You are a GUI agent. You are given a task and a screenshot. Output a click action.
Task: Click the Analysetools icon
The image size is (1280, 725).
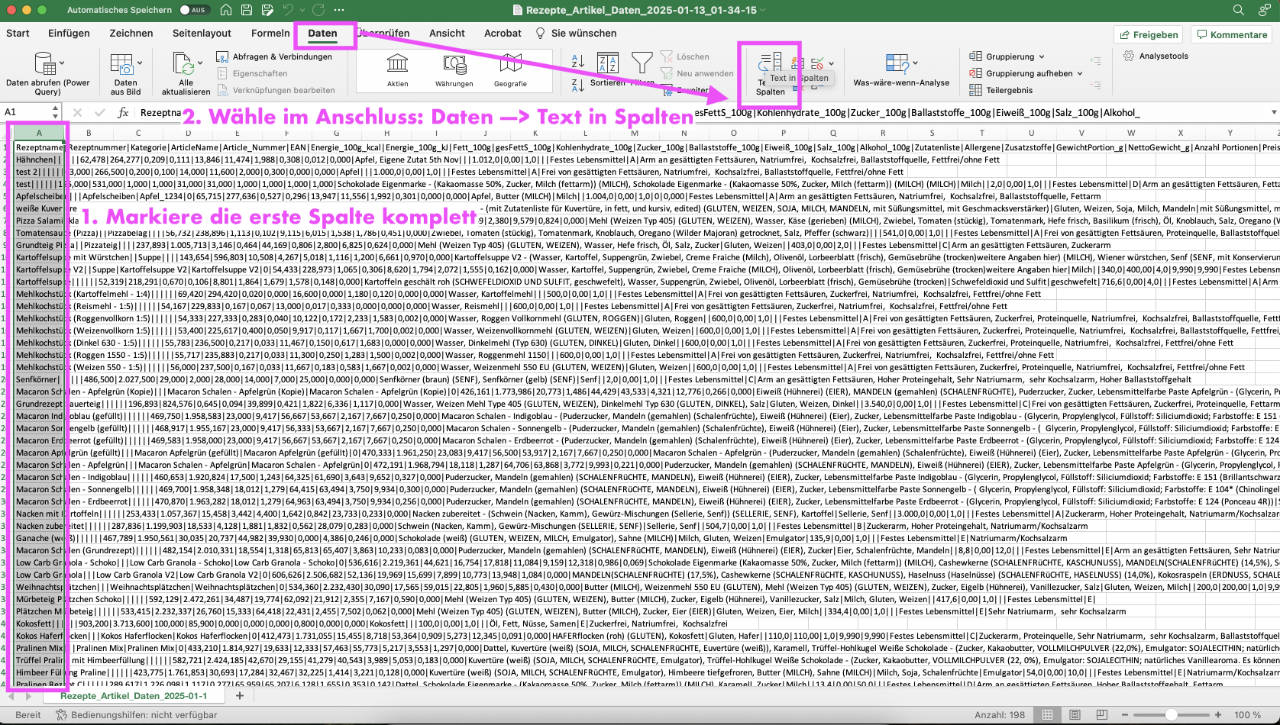[x=1156, y=57]
